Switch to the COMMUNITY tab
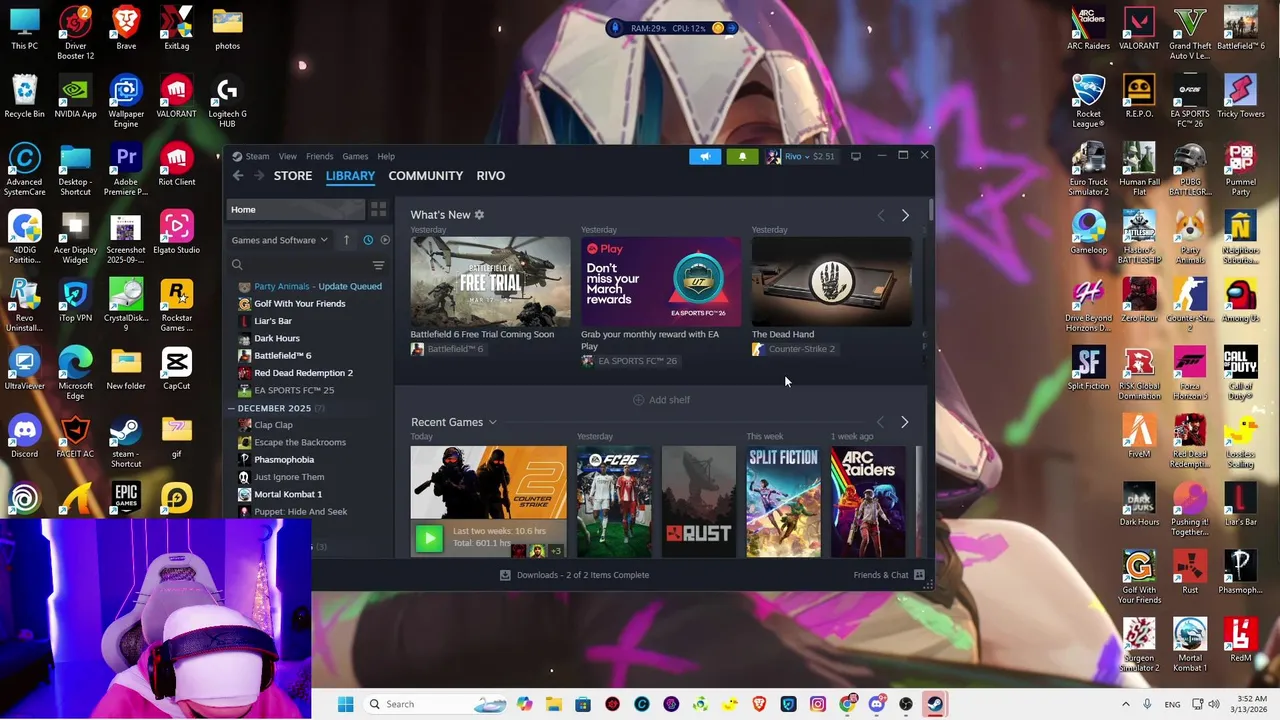 426,176
